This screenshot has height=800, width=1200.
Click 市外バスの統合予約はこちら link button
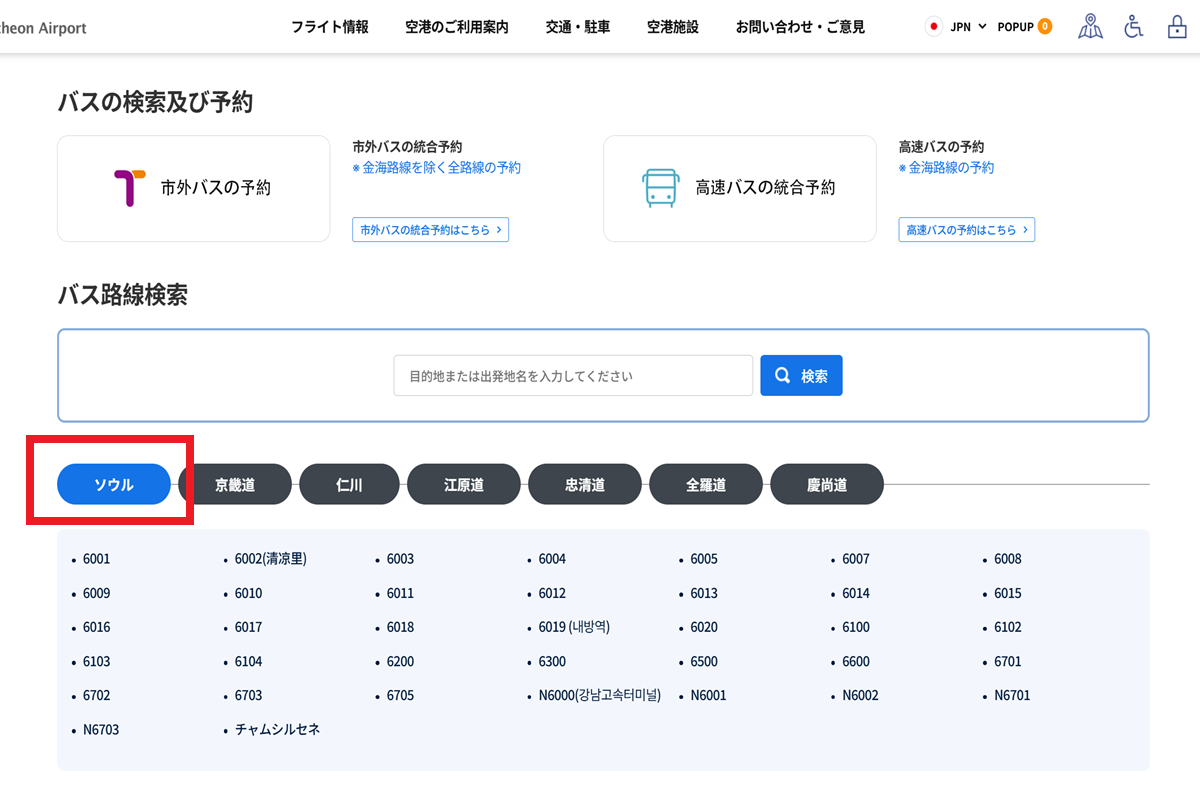pyautogui.click(x=430, y=230)
